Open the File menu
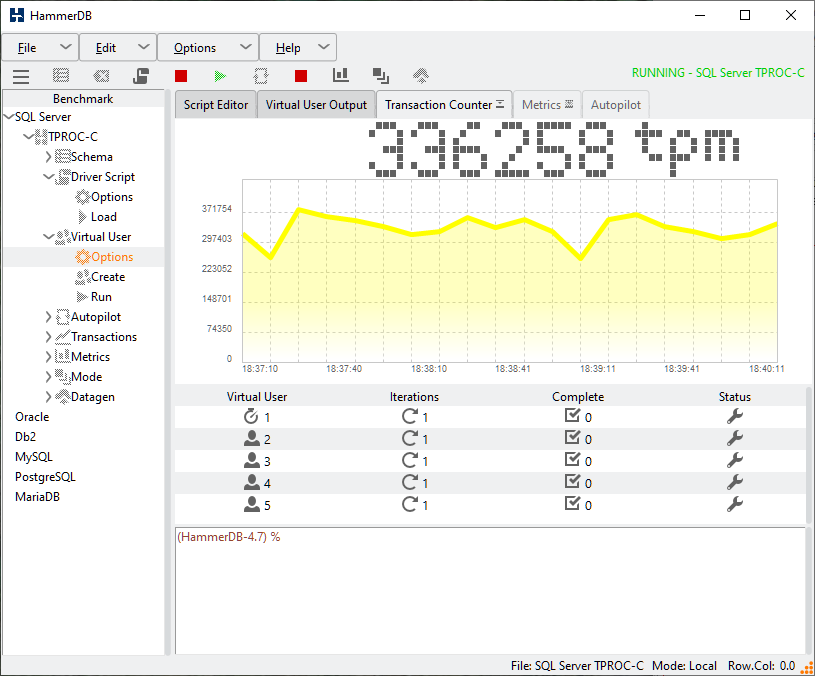 pos(41,48)
